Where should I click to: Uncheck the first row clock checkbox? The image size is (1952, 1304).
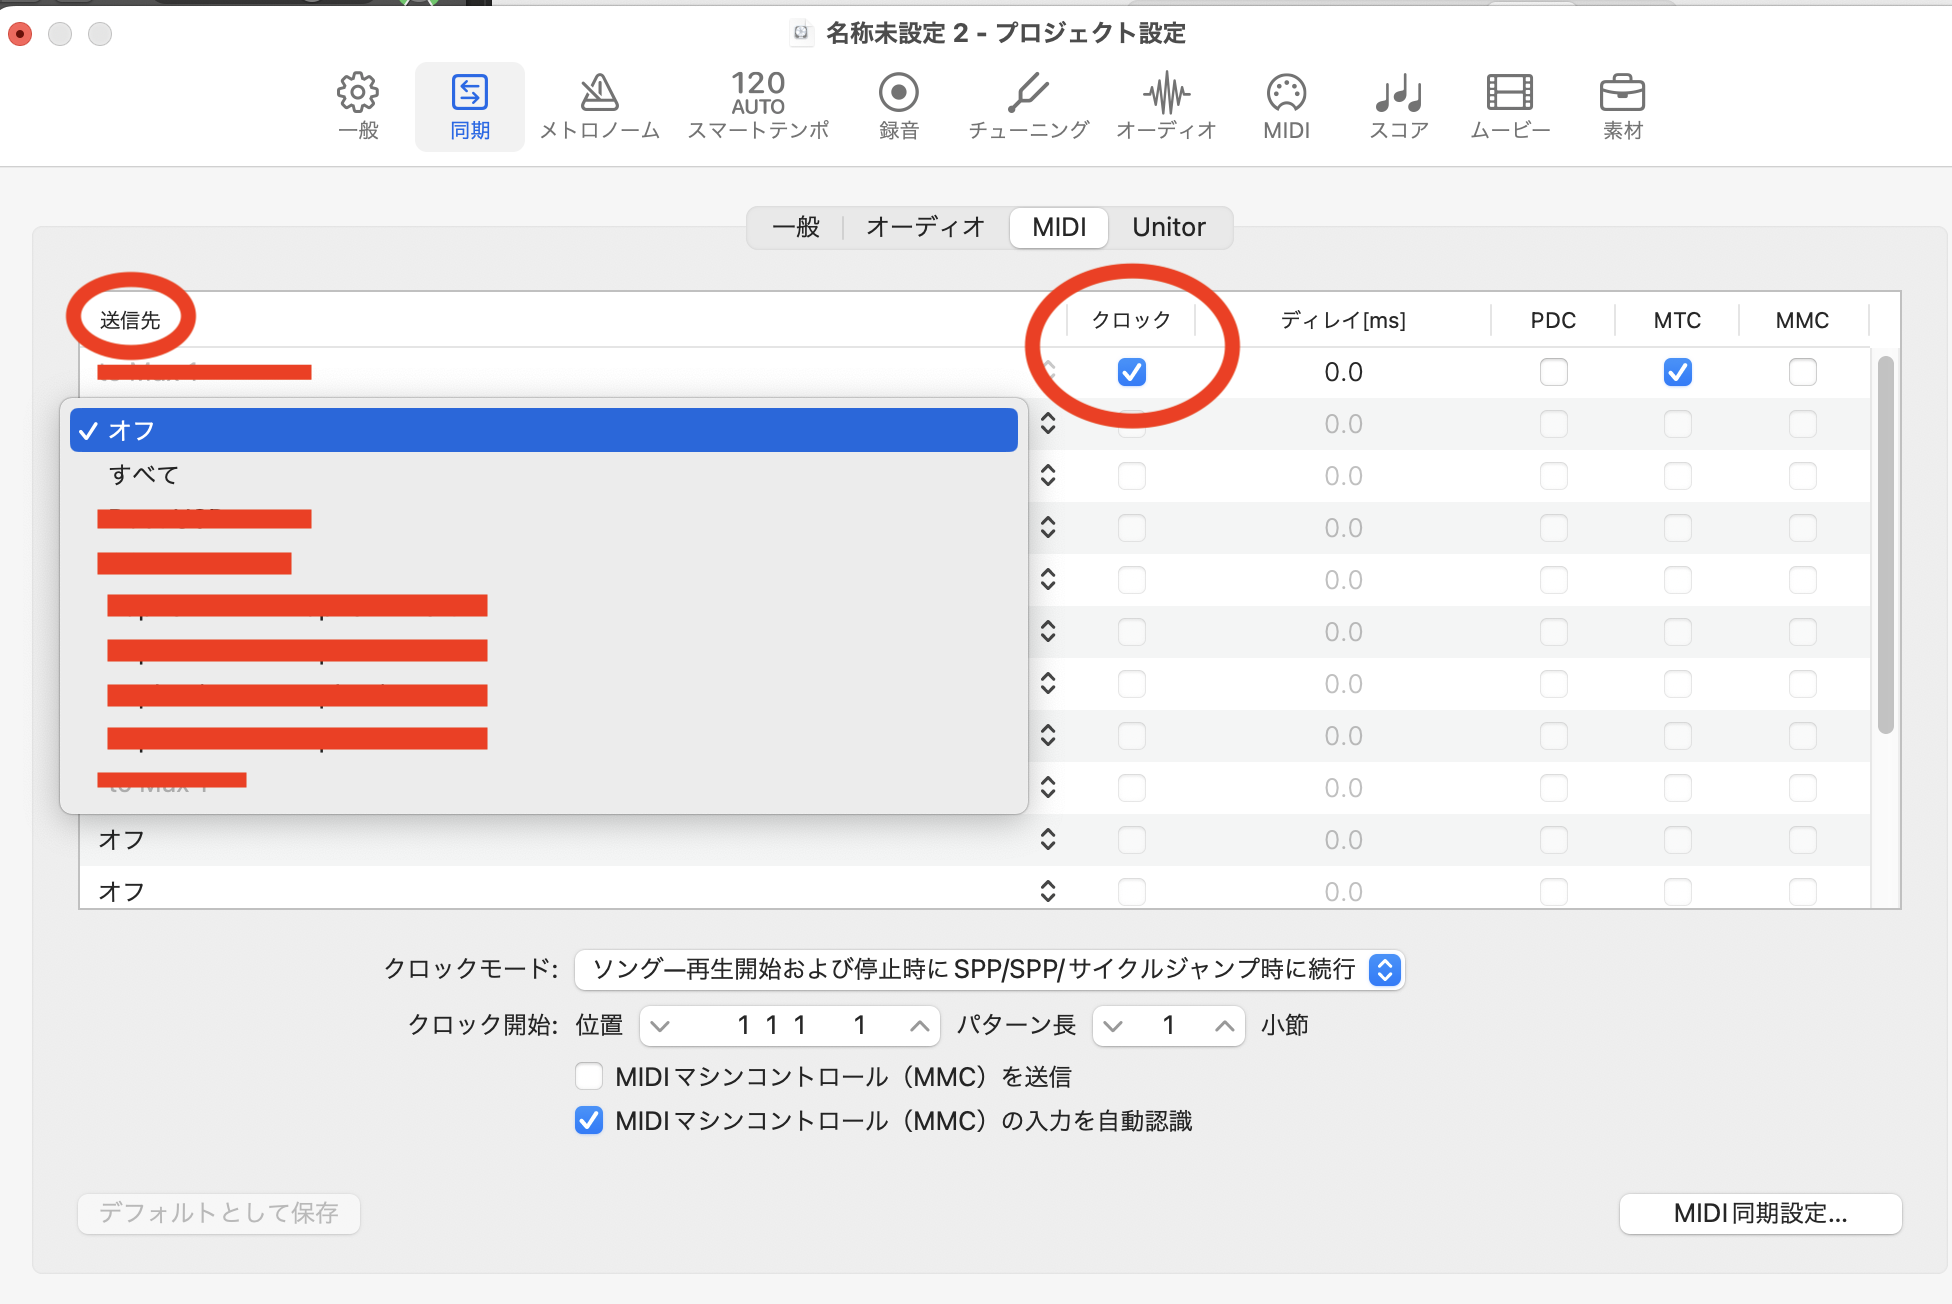click(x=1131, y=372)
